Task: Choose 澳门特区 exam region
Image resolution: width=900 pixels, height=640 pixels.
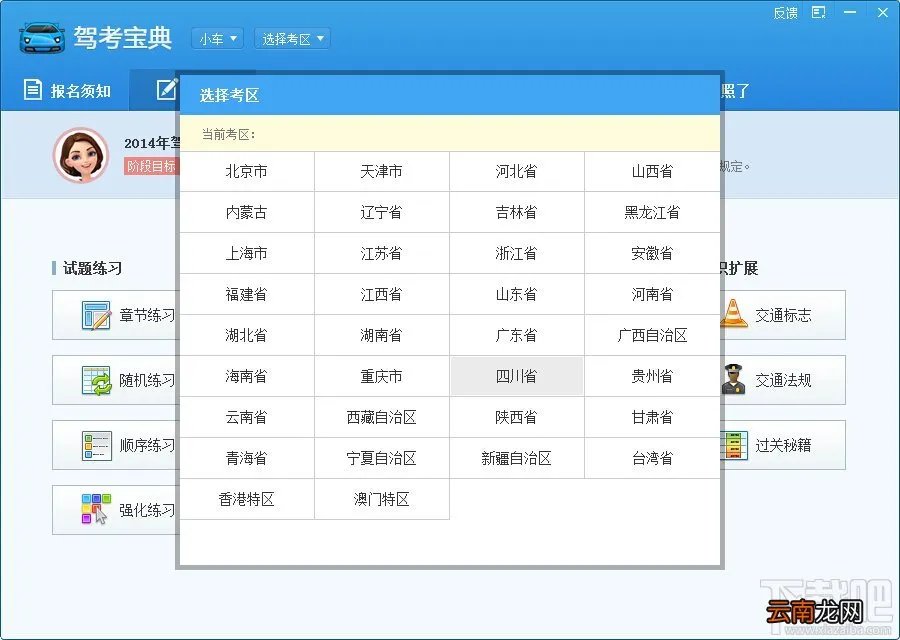Action: pyautogui.click(x=382, y=499)
